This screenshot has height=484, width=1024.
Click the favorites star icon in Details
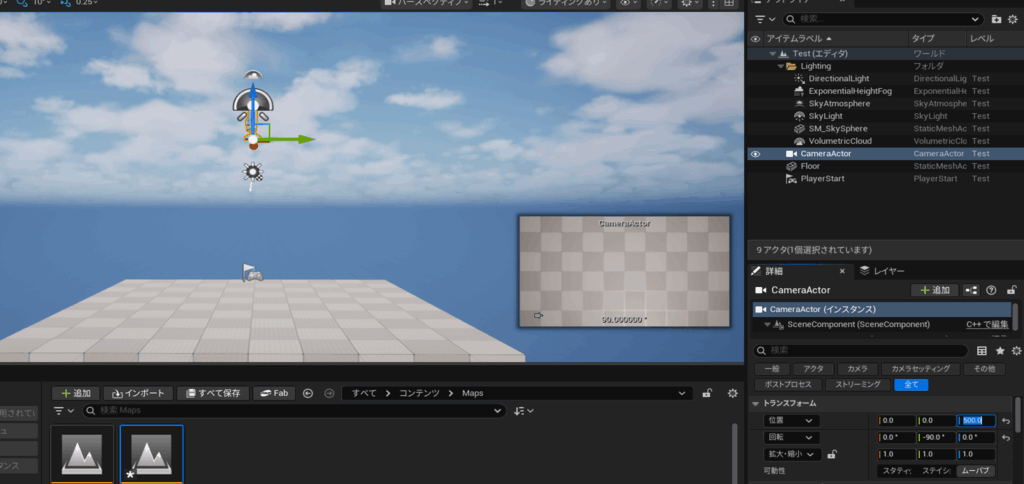point(1000,351)
